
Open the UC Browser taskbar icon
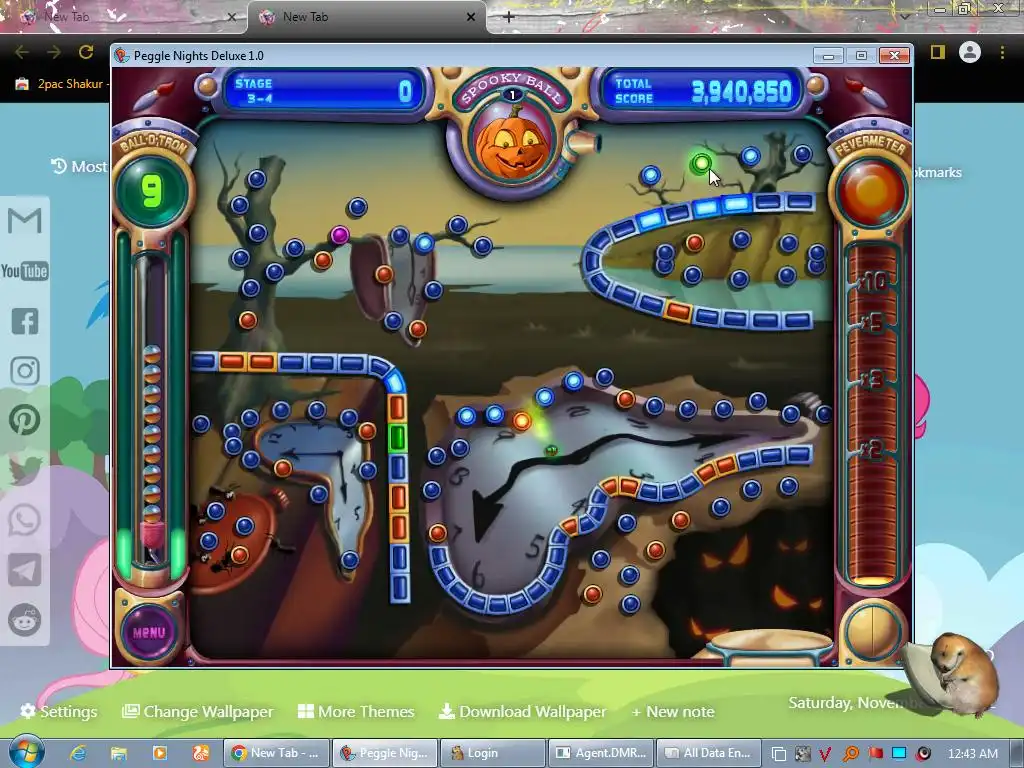pos(201,753)
